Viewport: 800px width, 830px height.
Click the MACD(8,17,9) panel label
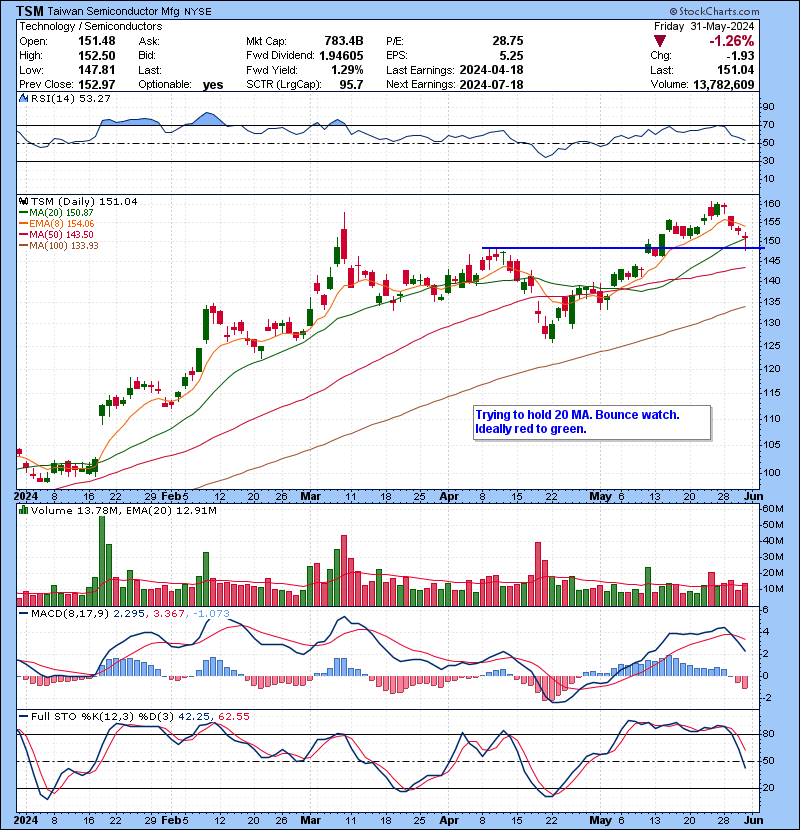click(70, 614)
